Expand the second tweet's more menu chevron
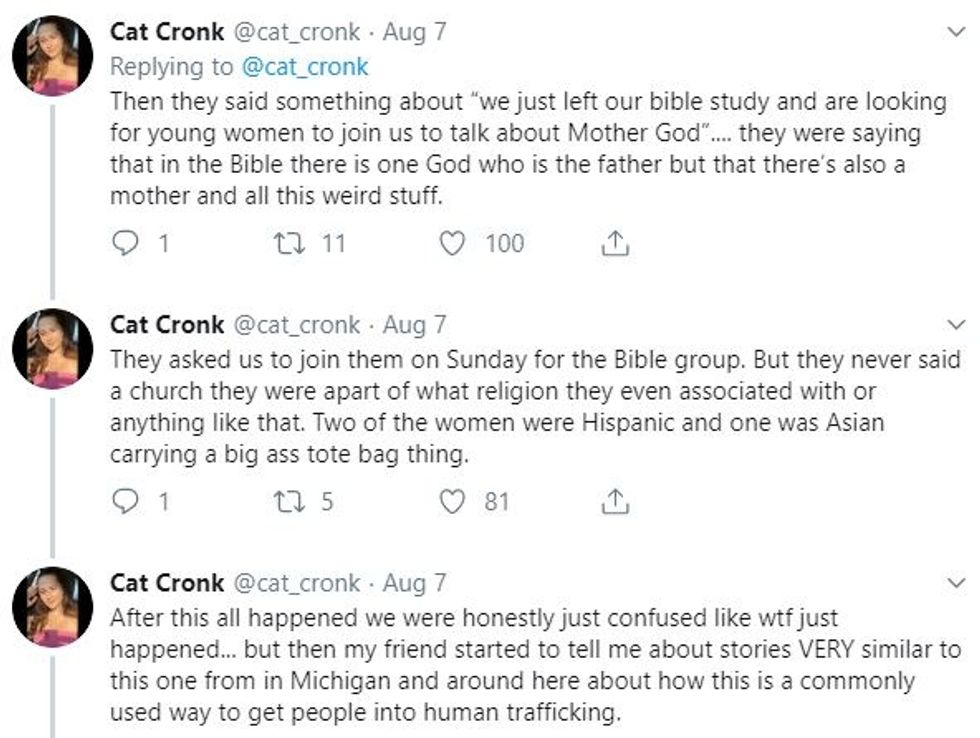This screenshot has width=980, height=738. click(956, 325)
